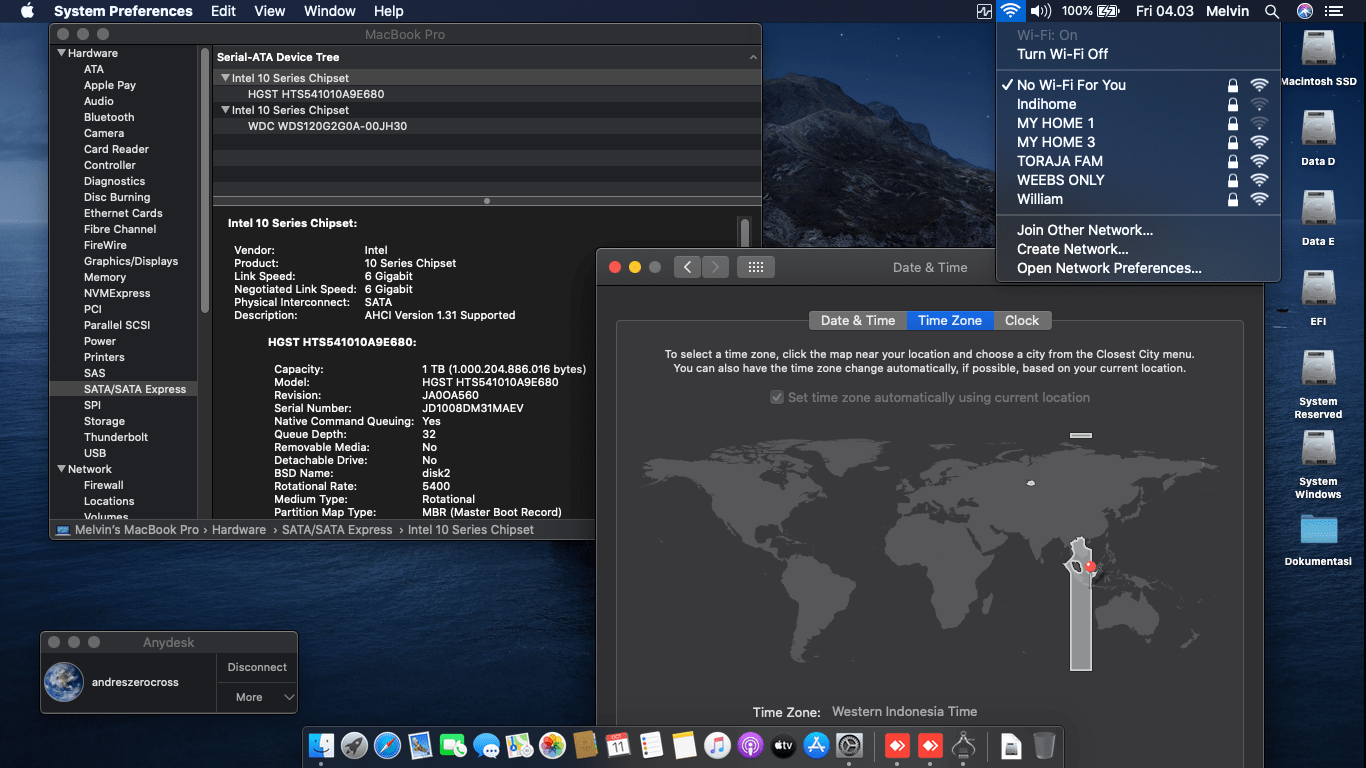Screen dimensions: 1366x768
Task: Open the Edit menu
Action: point(223,11)
